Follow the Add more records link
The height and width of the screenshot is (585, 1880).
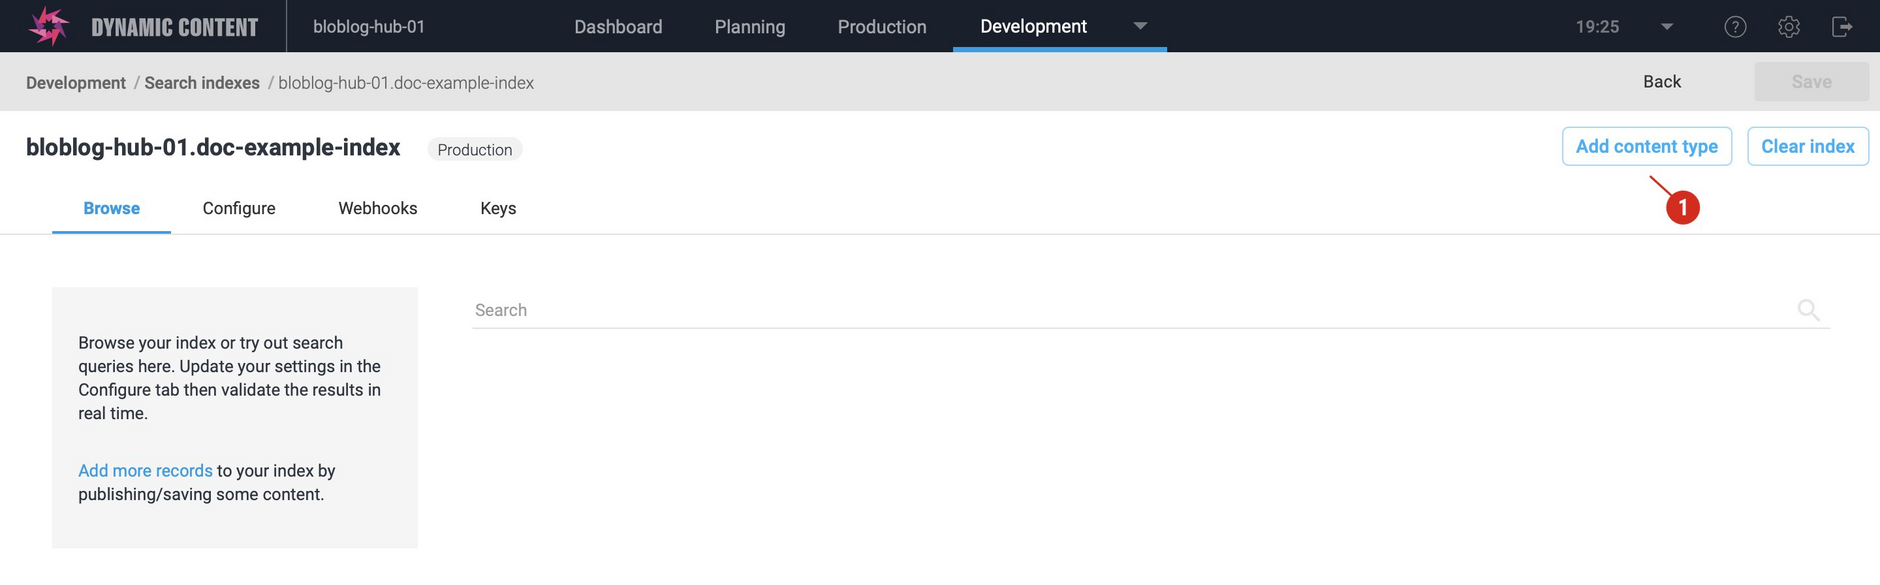click(x=145, y=471)
